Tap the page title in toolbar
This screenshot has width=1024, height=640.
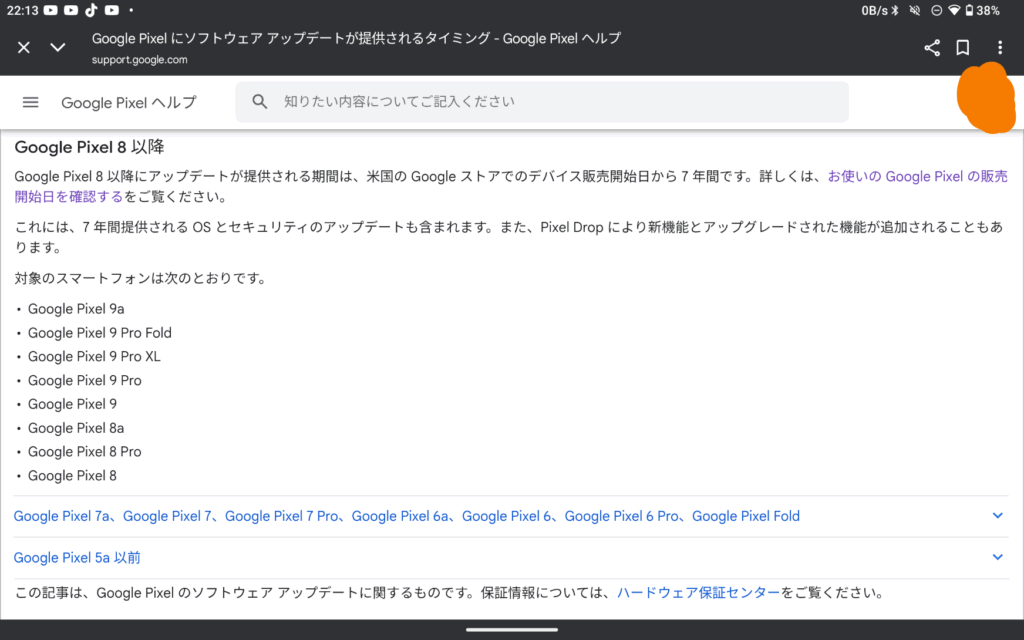tap(356, 39)
